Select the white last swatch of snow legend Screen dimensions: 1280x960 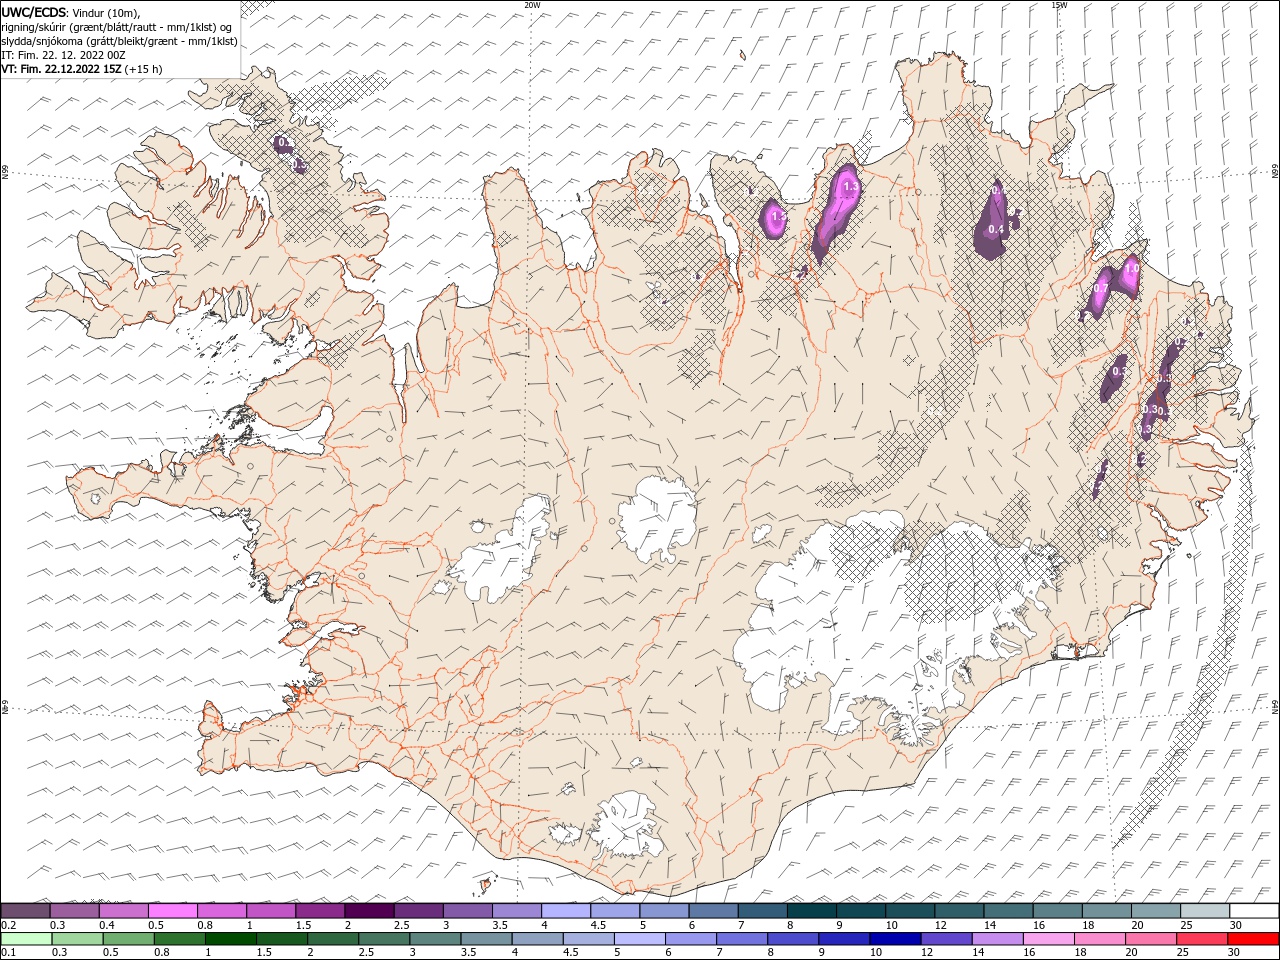click(x=1254, y=911)
